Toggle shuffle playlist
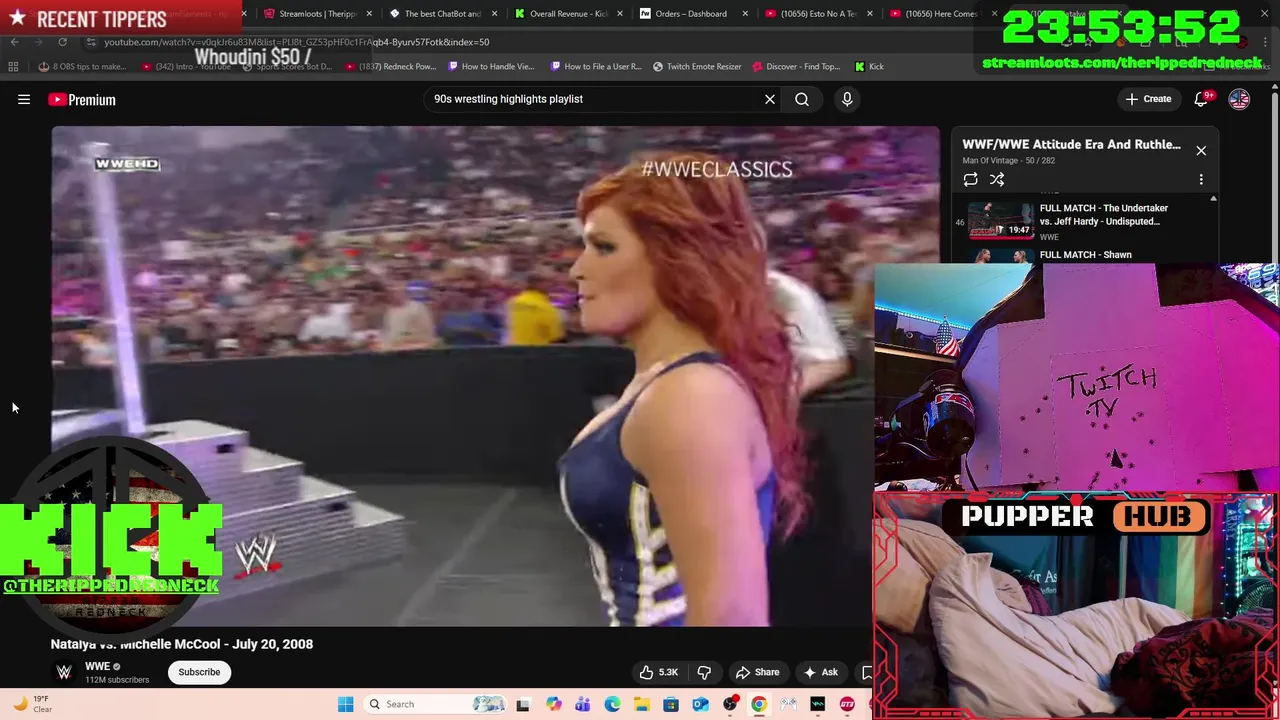 [x=997, y=180]
